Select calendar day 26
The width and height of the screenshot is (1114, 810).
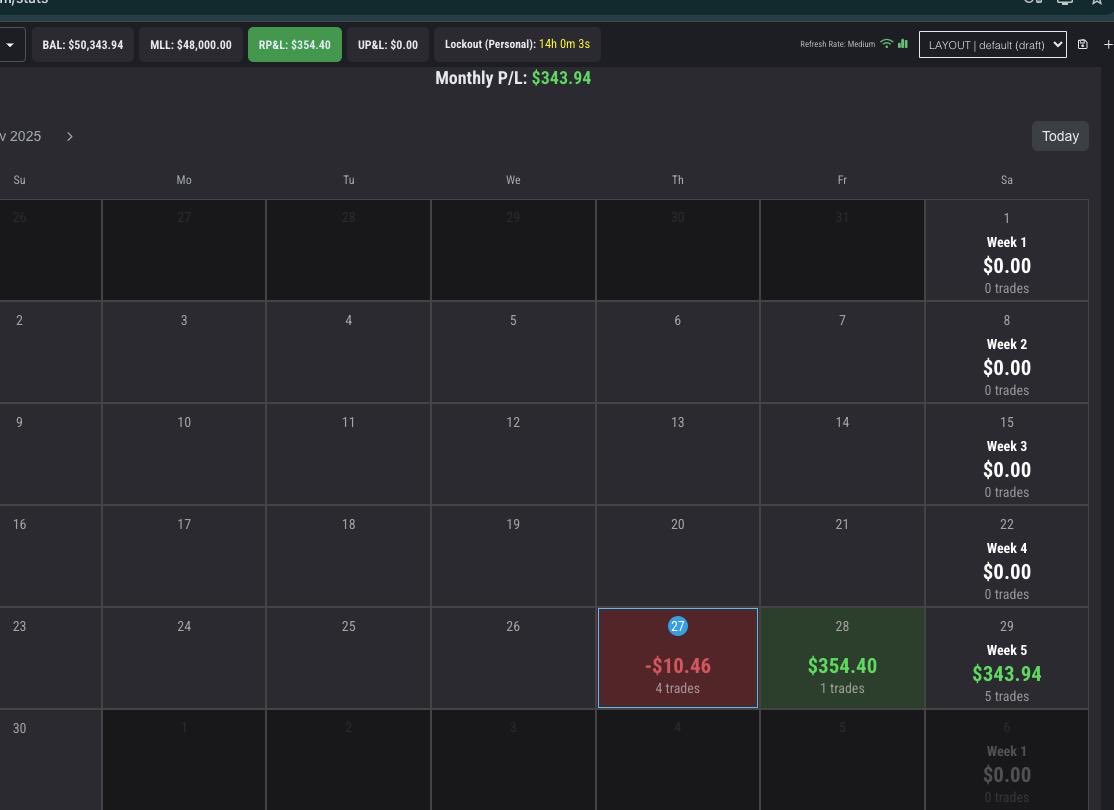[x=513, y=658]
